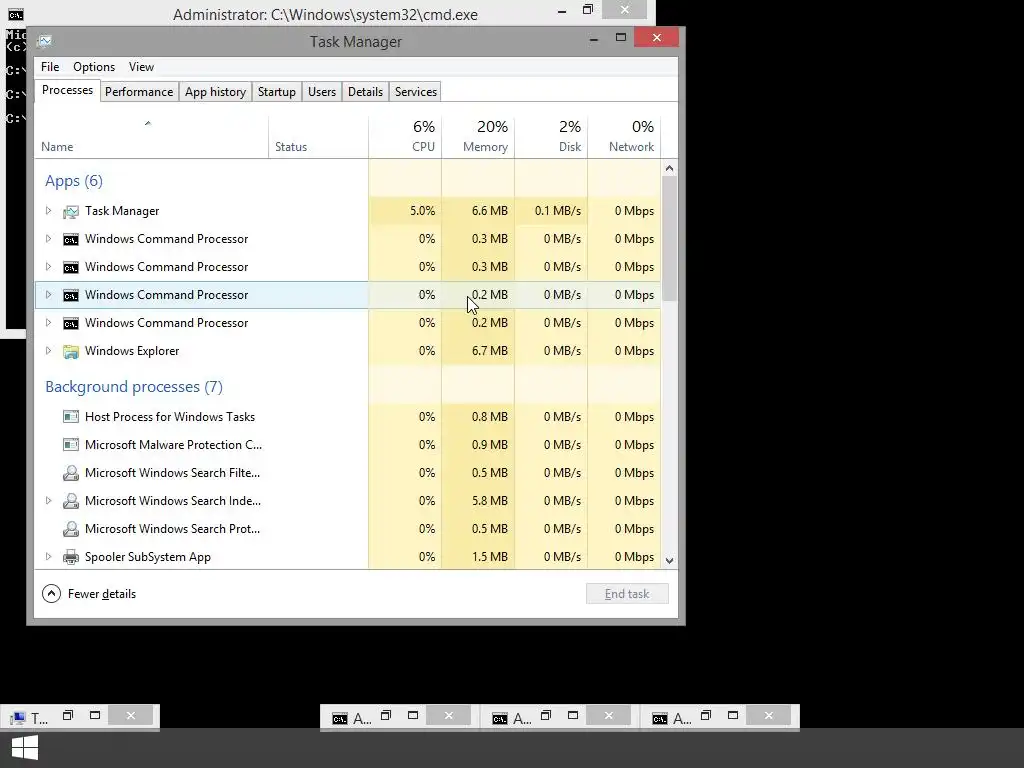The image size is (1024, 768).
Task: Click the cmd.exe title bar icon in the background window
Action: coord(16,14)
